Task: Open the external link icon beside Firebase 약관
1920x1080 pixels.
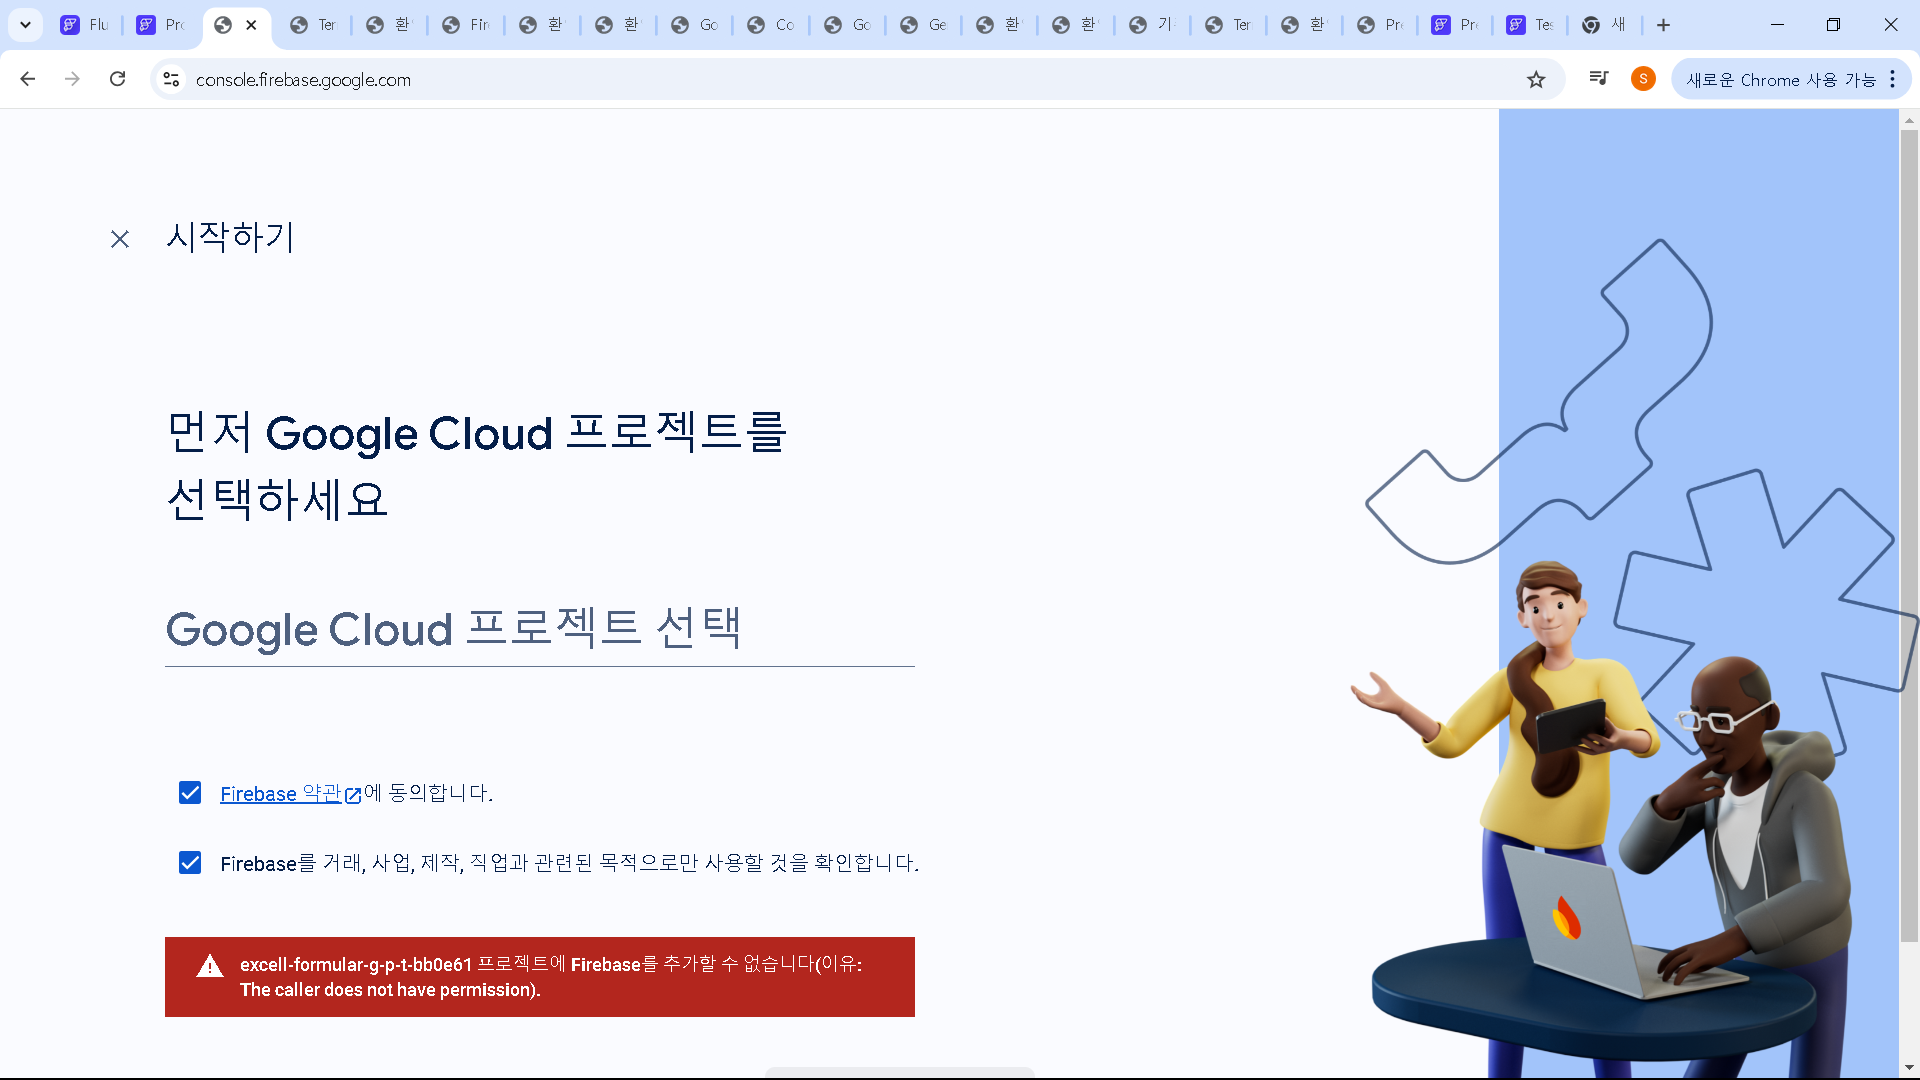Action: (353, 795)
